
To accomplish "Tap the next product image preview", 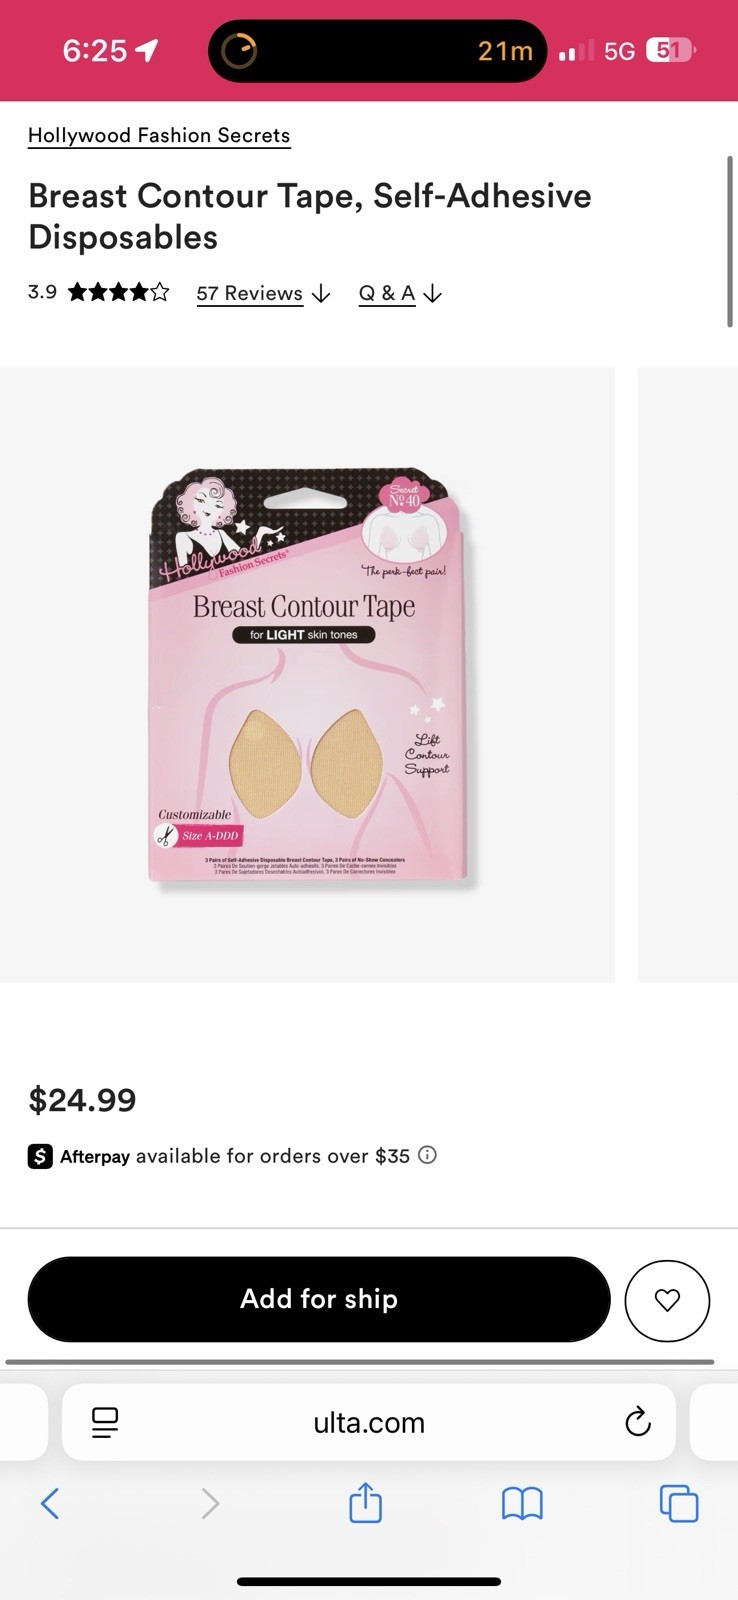I will (x=688, y=675).
